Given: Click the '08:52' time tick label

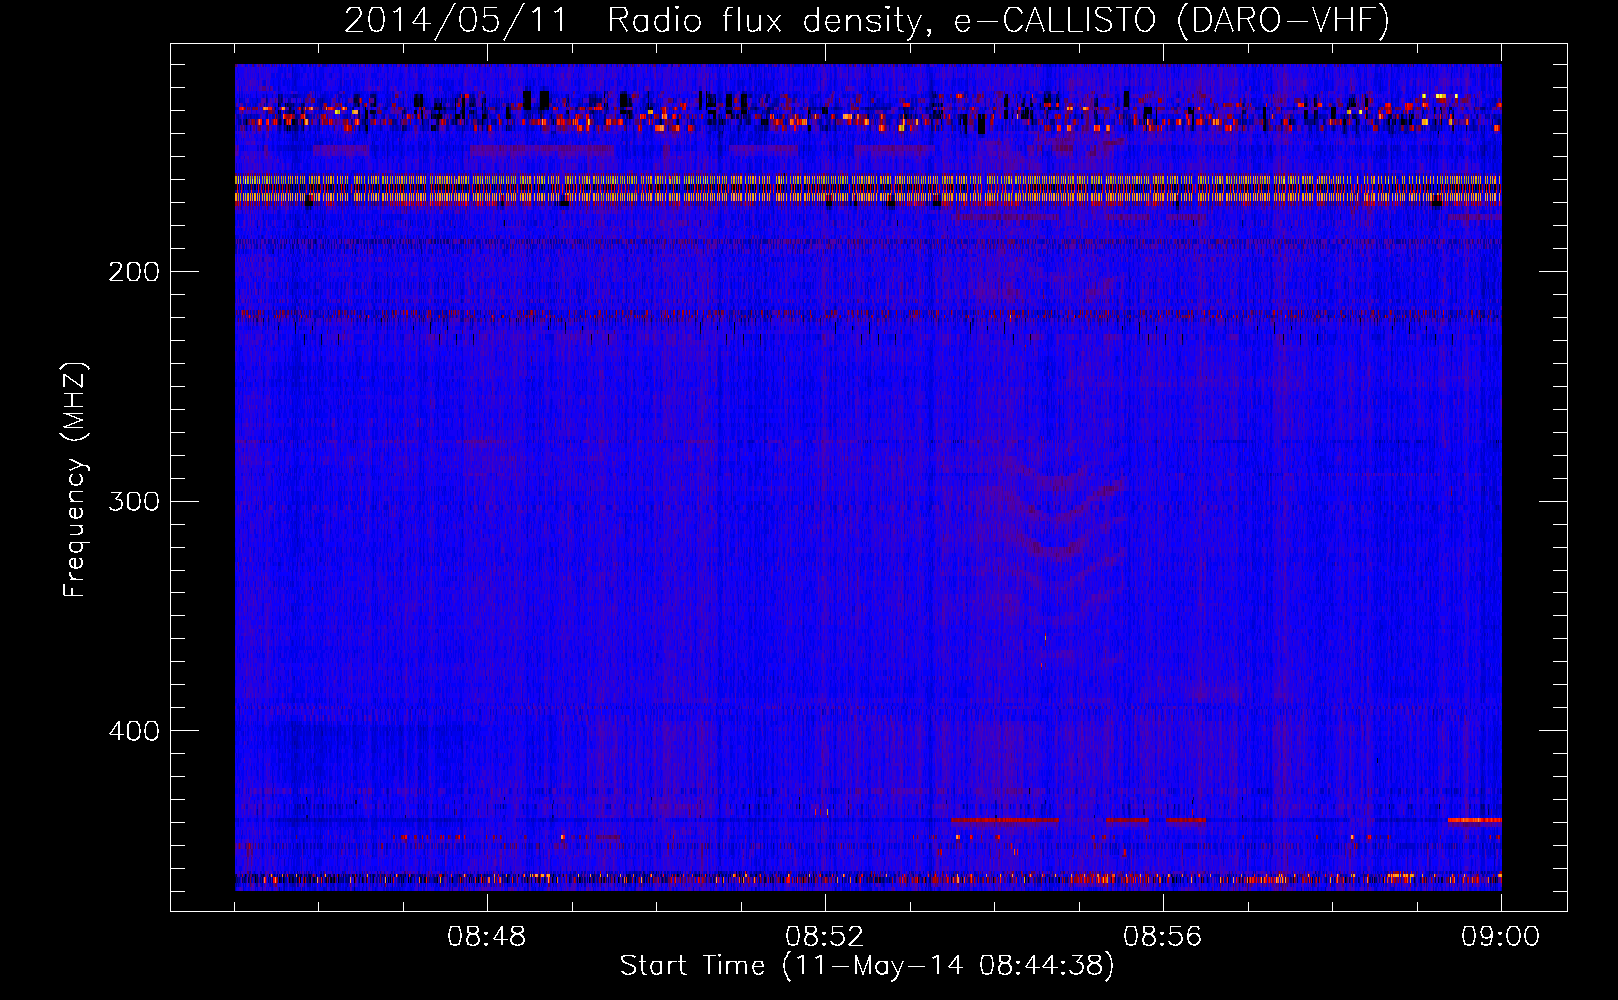Looking at the screenshot, I should [825, 937].
